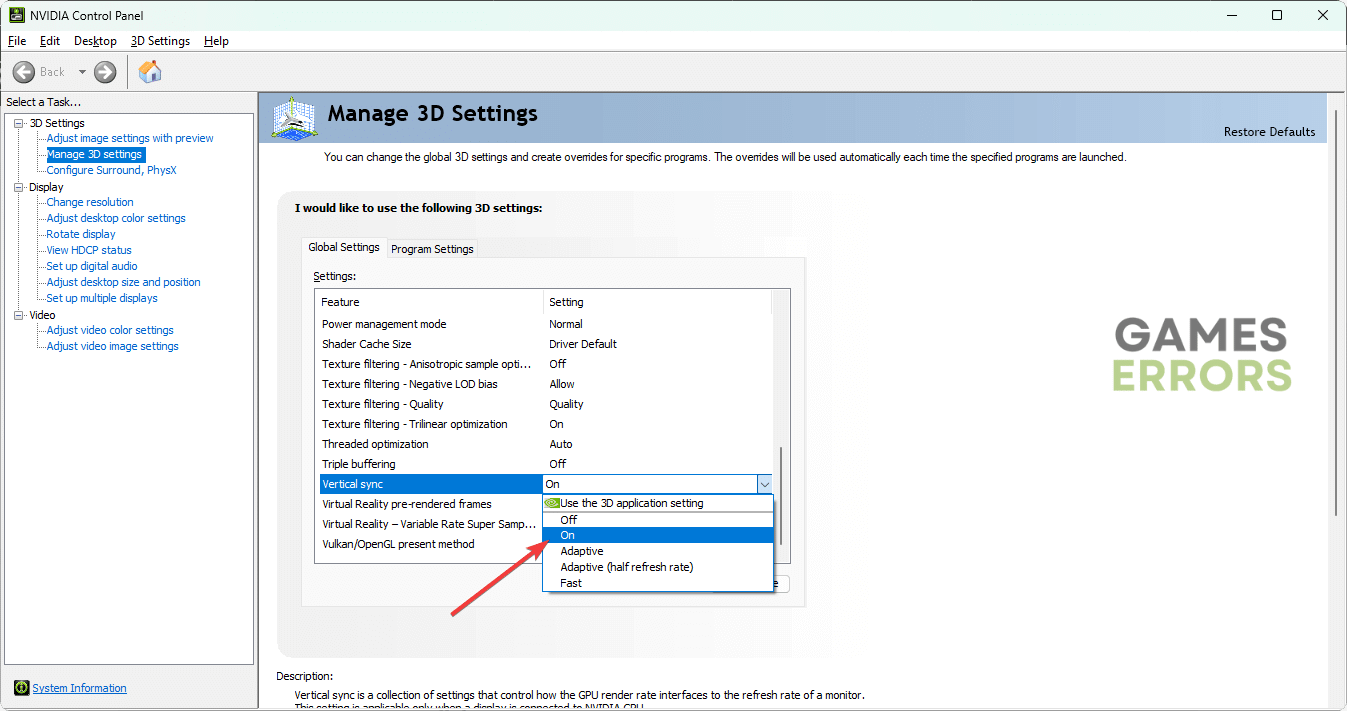Open the System Information link
Image resolution: width=1347 pixels, height=711 pixels.
pos(80,688)
